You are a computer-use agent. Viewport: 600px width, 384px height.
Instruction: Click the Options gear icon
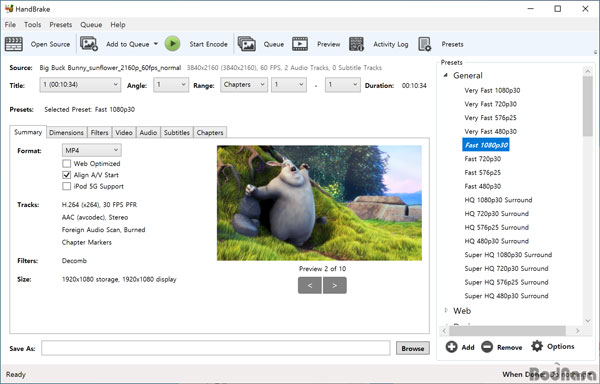click(x=537, y=346)
